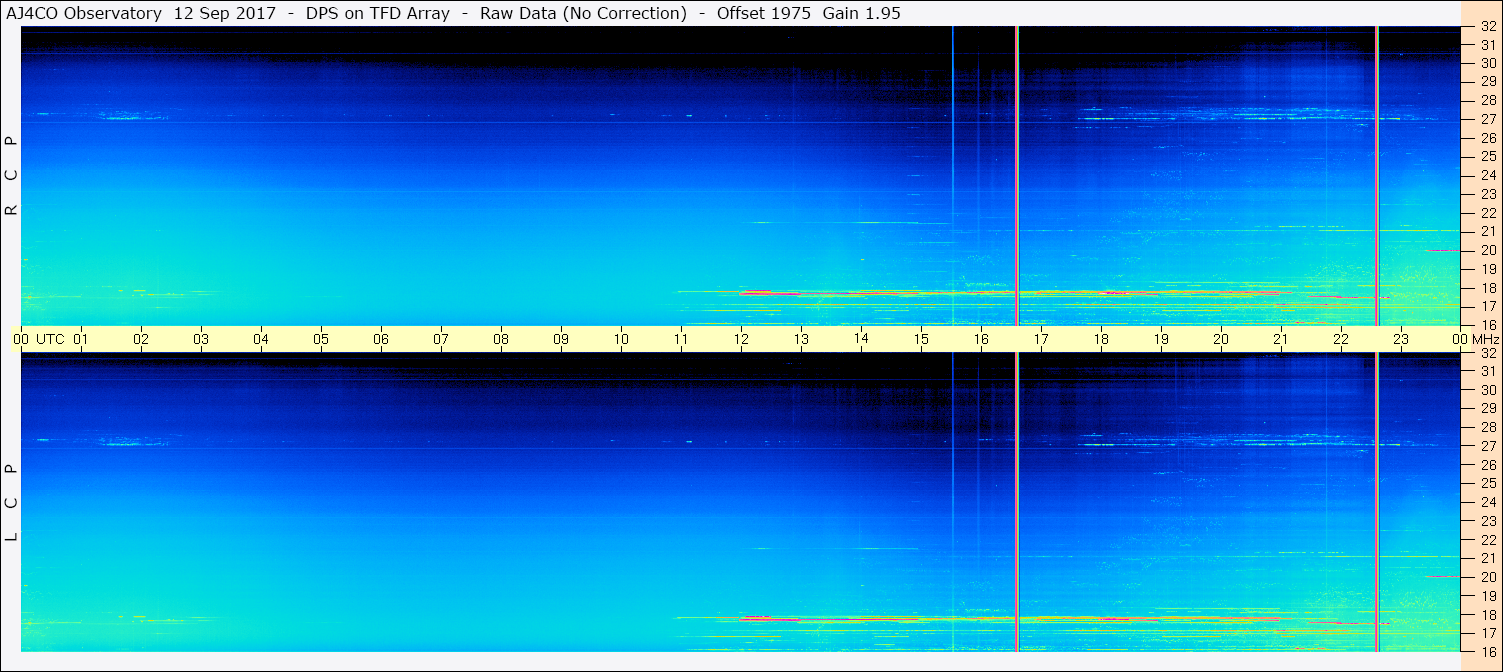Click the "AJ4CO Observatory" title text
Viewport: 1503px width, 672px height.
[84, 13]
